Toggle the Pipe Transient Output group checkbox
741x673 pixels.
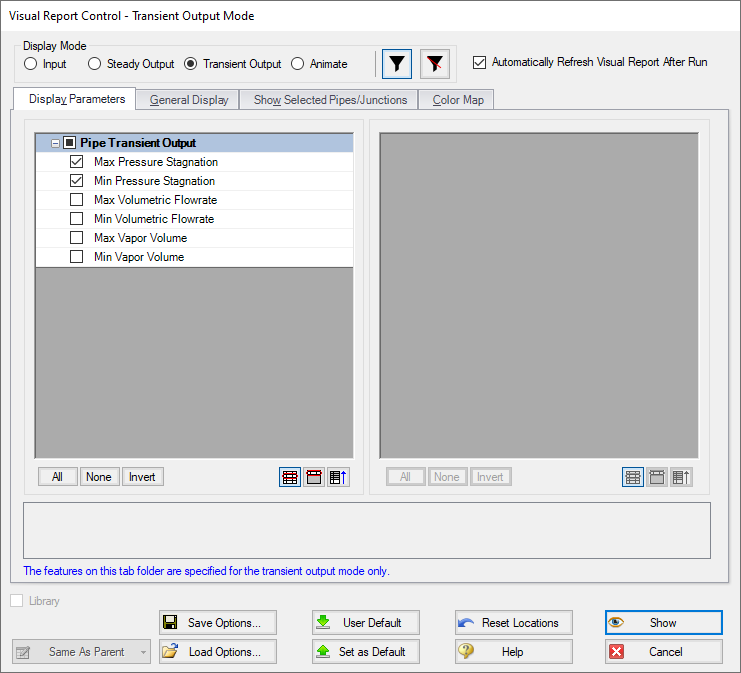pos(69,142)
